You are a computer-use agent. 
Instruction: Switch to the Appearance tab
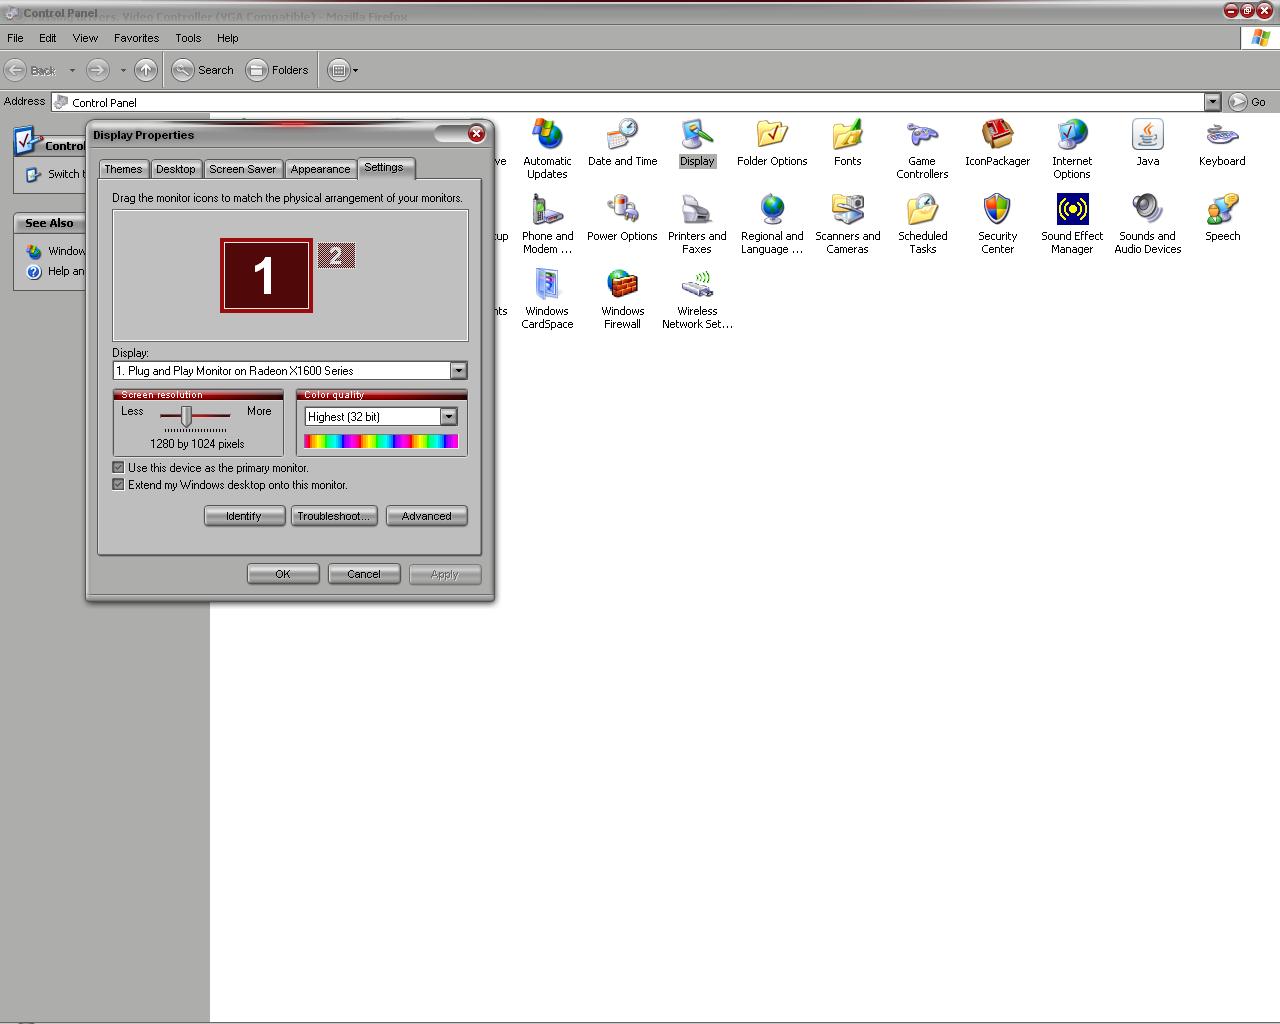pyautogui.click(x=320, y=169)
